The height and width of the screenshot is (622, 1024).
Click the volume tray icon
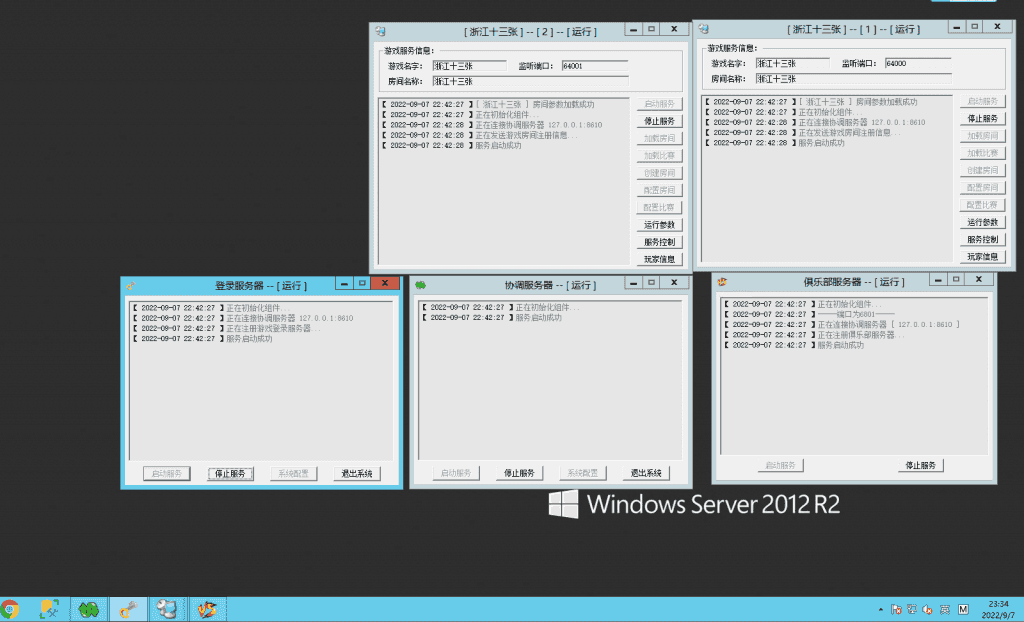(x=927, y=610)
